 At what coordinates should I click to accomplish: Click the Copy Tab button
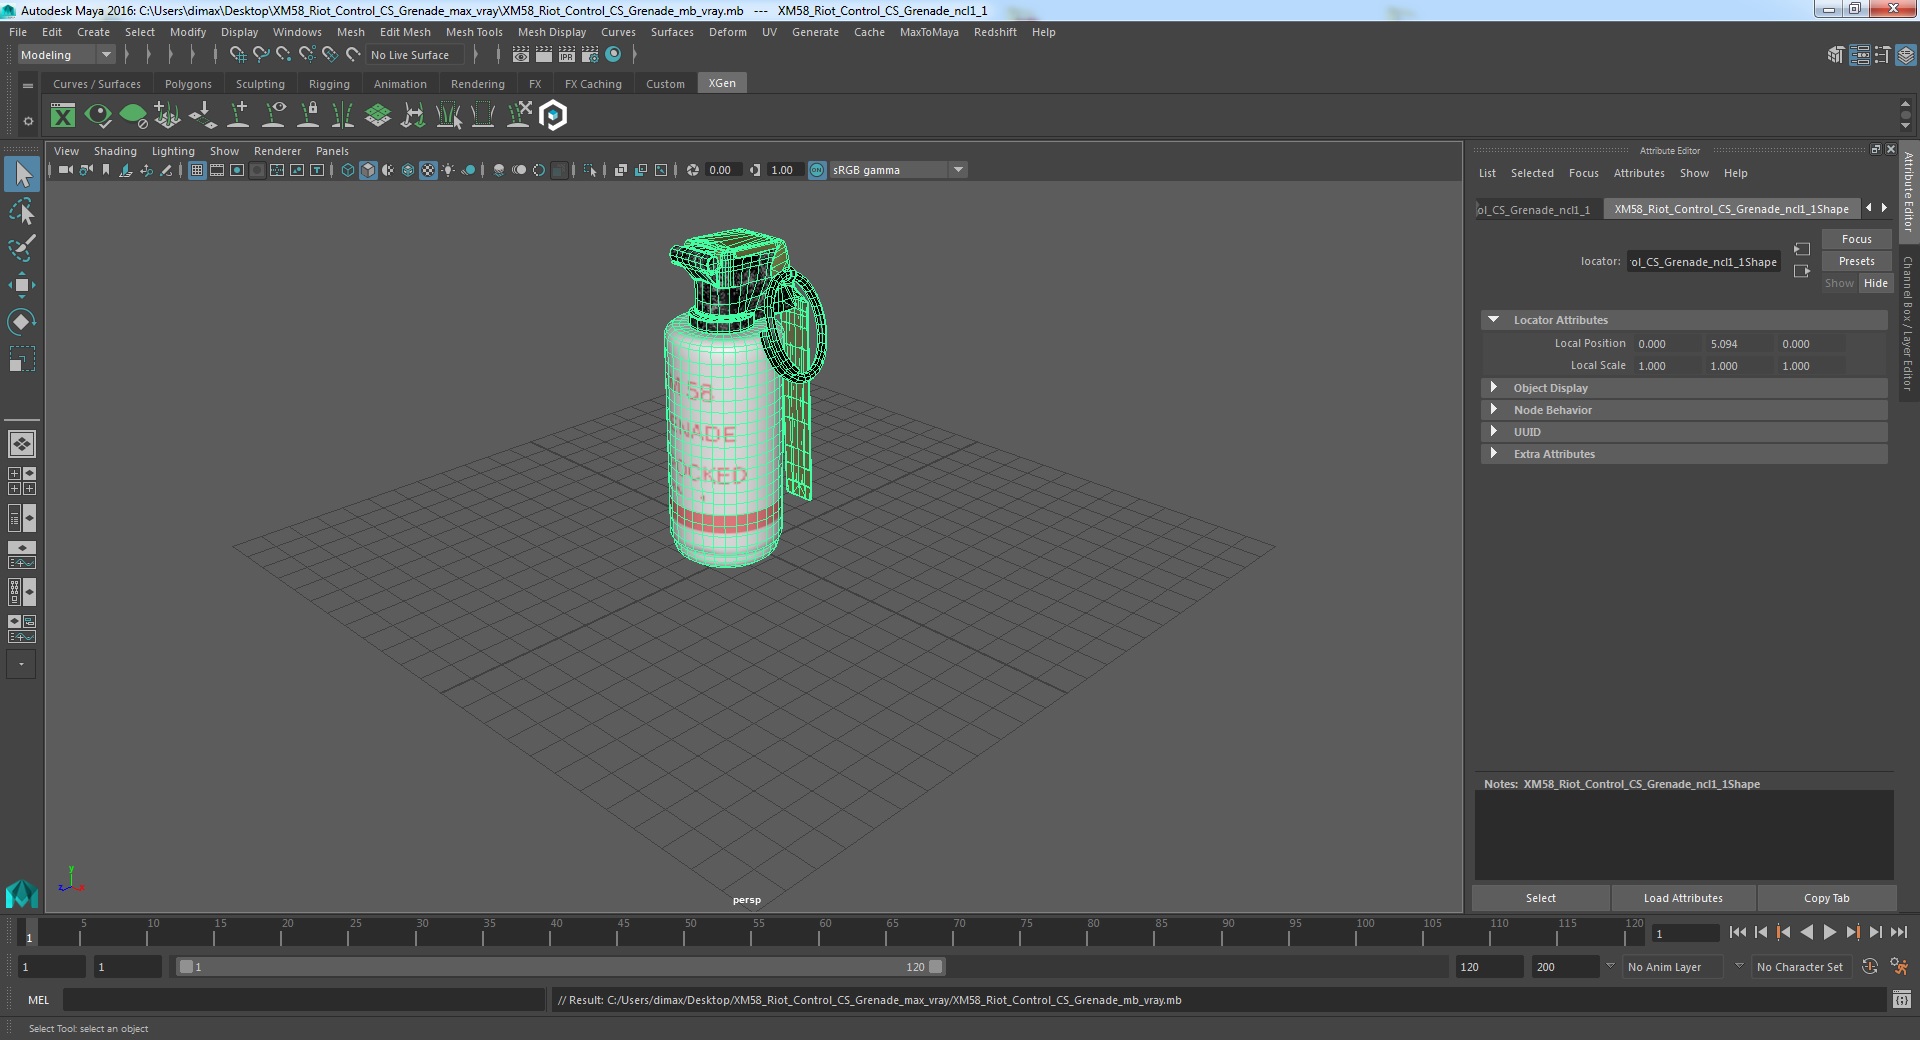1826,898
